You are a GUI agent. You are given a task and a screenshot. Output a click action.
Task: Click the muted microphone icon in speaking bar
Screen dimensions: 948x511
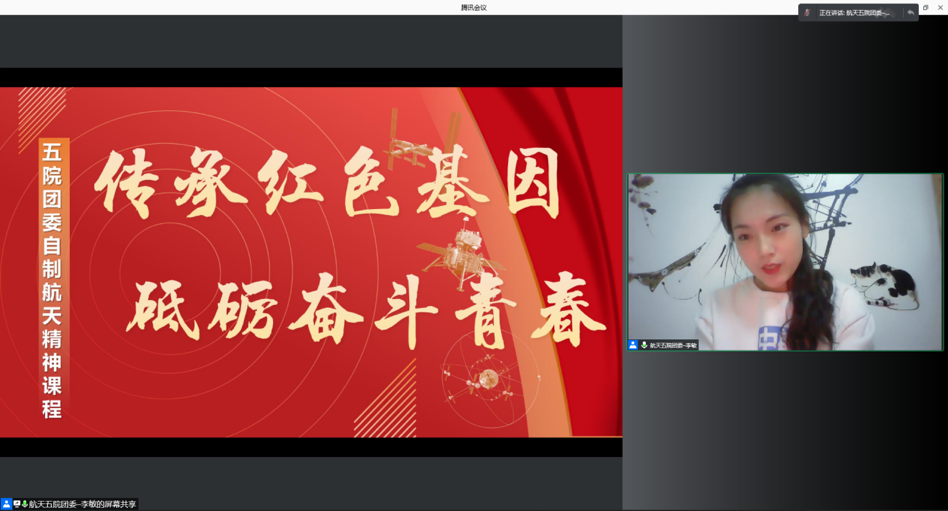pyautogui.click(x=807, y=12)
